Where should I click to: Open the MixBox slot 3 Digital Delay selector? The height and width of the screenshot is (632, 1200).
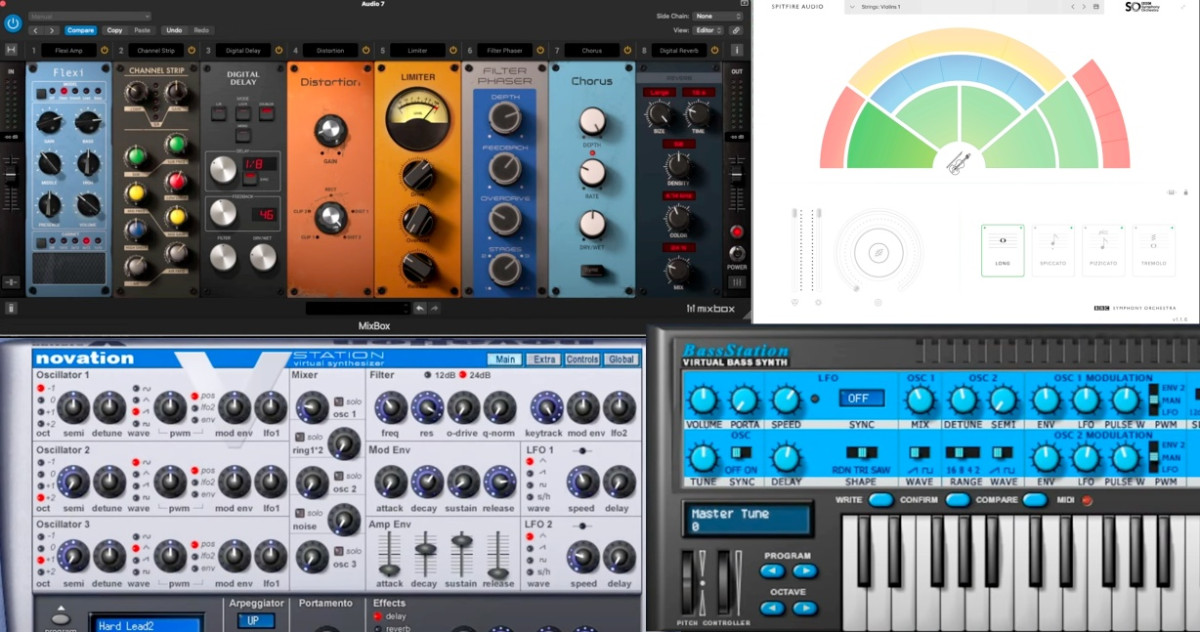(241, 50)
